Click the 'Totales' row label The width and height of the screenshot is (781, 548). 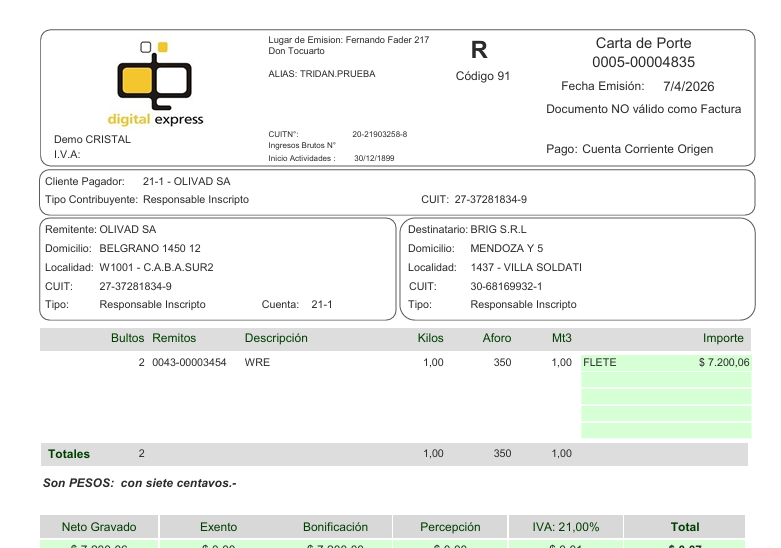[69, 454]
